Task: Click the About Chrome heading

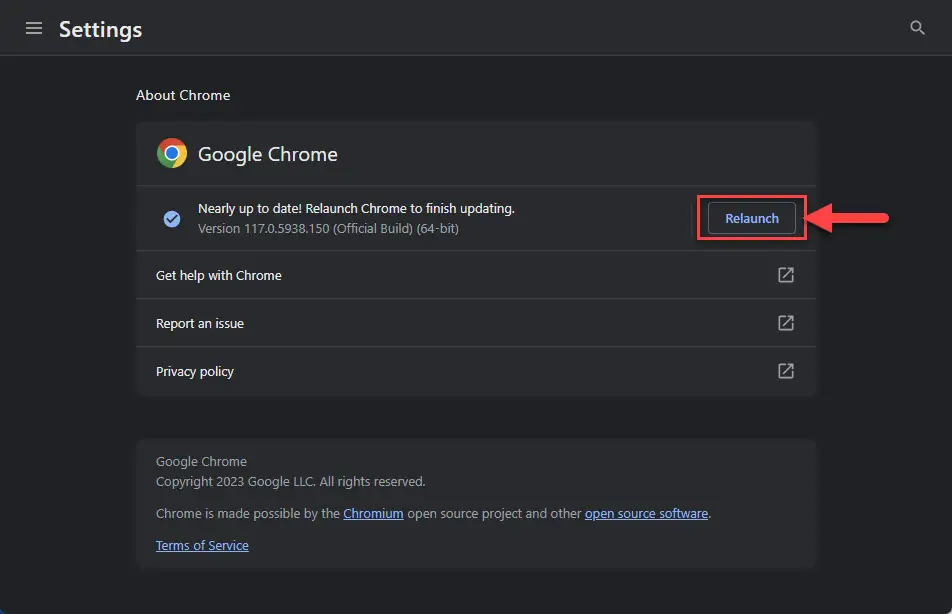Action: (x=183, y=95)
